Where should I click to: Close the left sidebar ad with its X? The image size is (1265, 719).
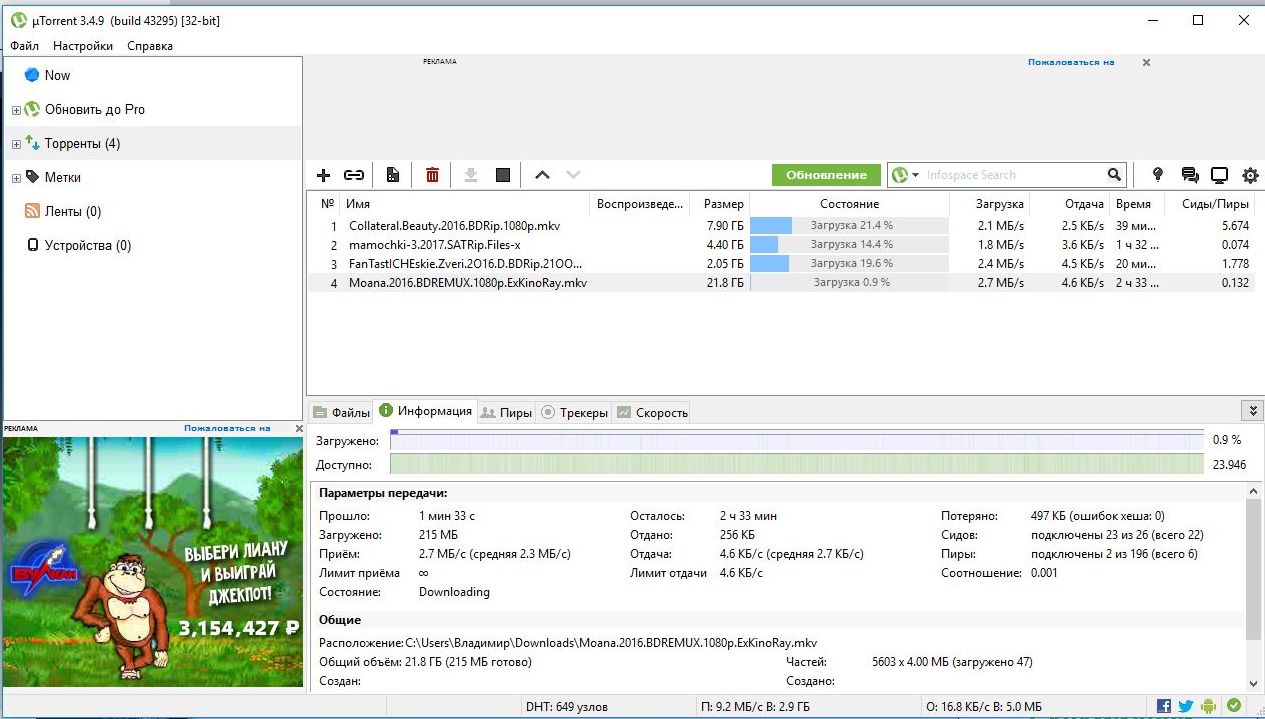(x=298, y=428)
